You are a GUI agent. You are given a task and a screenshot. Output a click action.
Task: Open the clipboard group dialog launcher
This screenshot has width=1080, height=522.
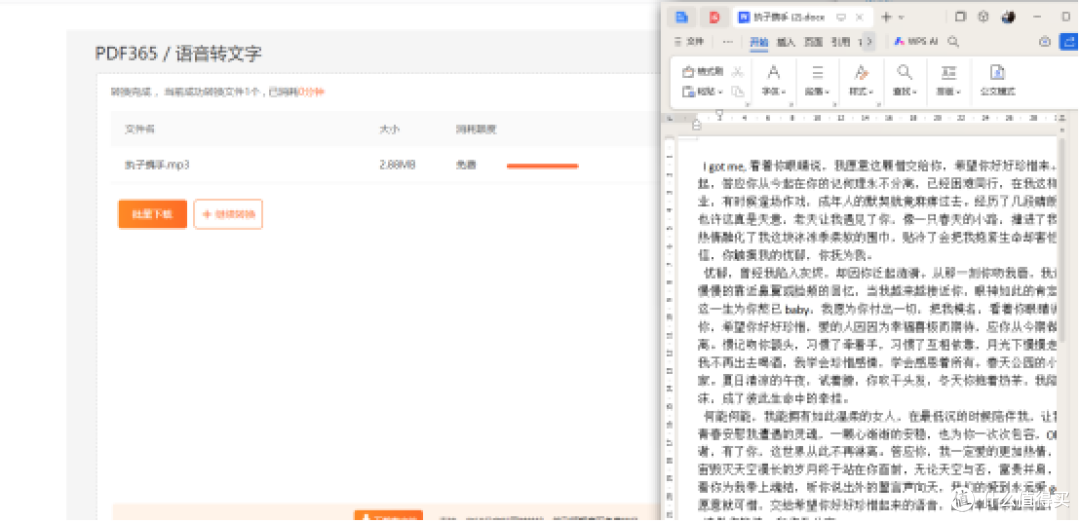tap(747, 105)
